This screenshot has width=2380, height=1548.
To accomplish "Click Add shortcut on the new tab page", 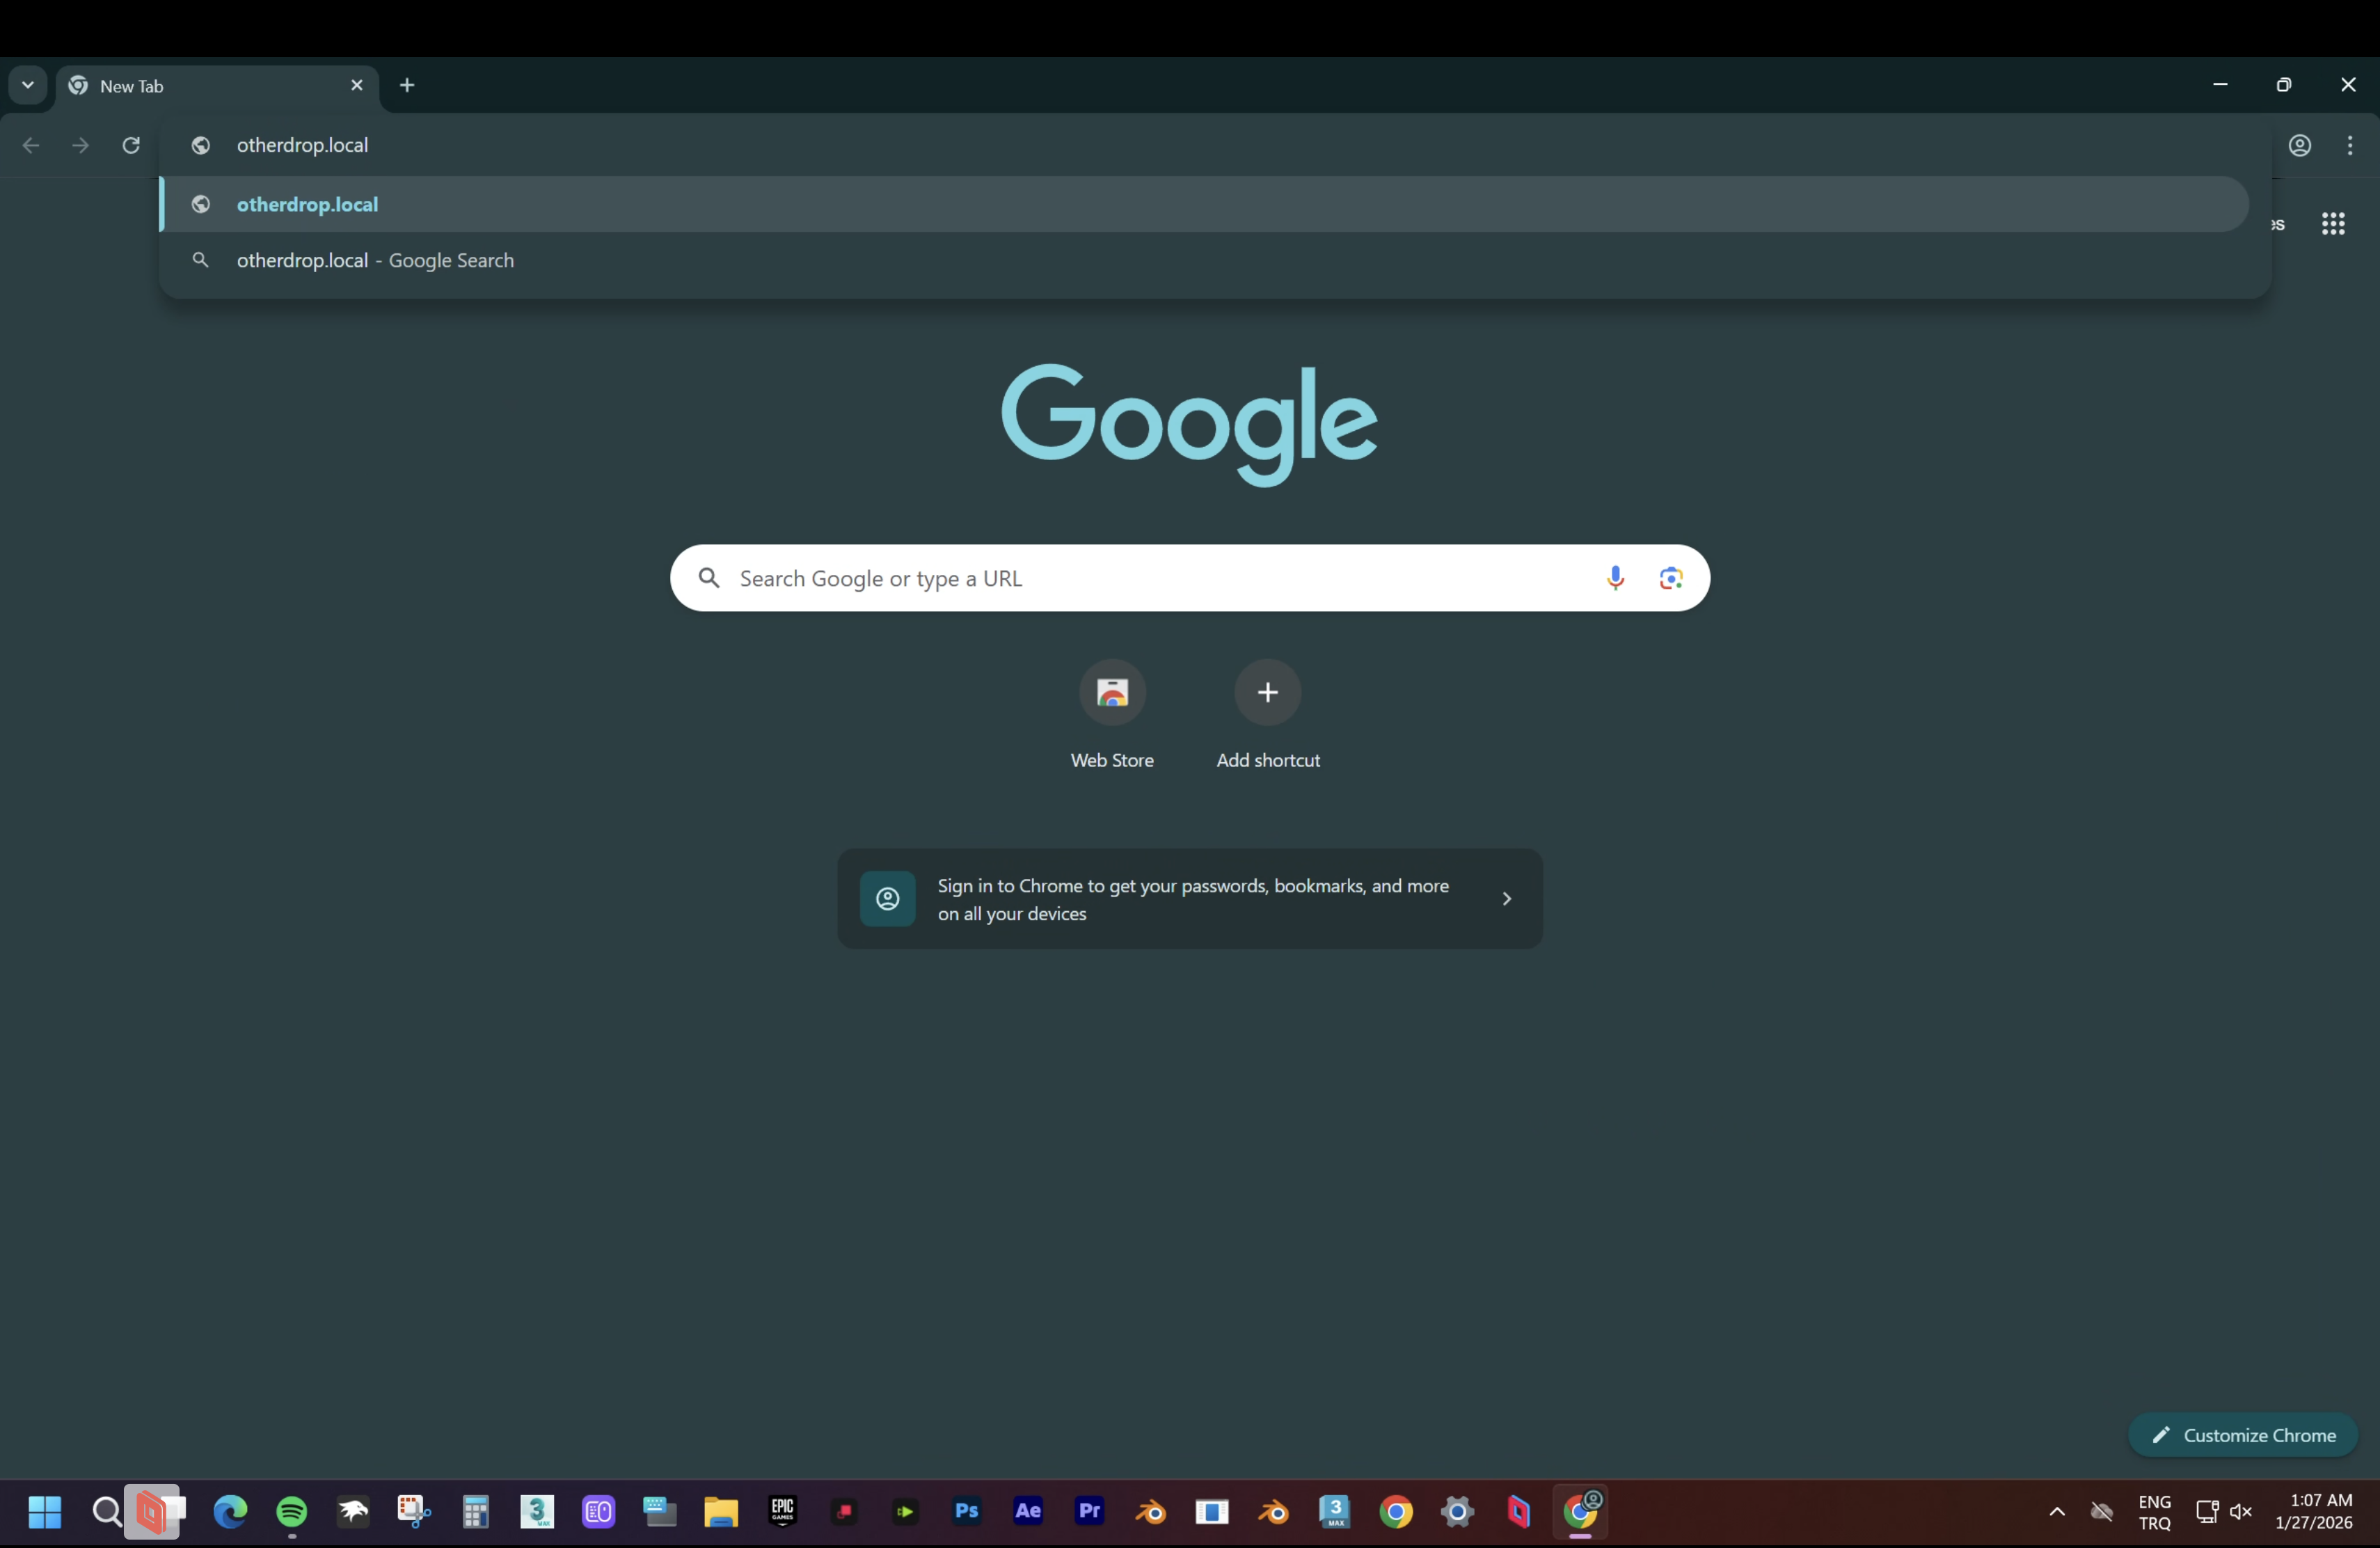I will (x=1267, y=693).
